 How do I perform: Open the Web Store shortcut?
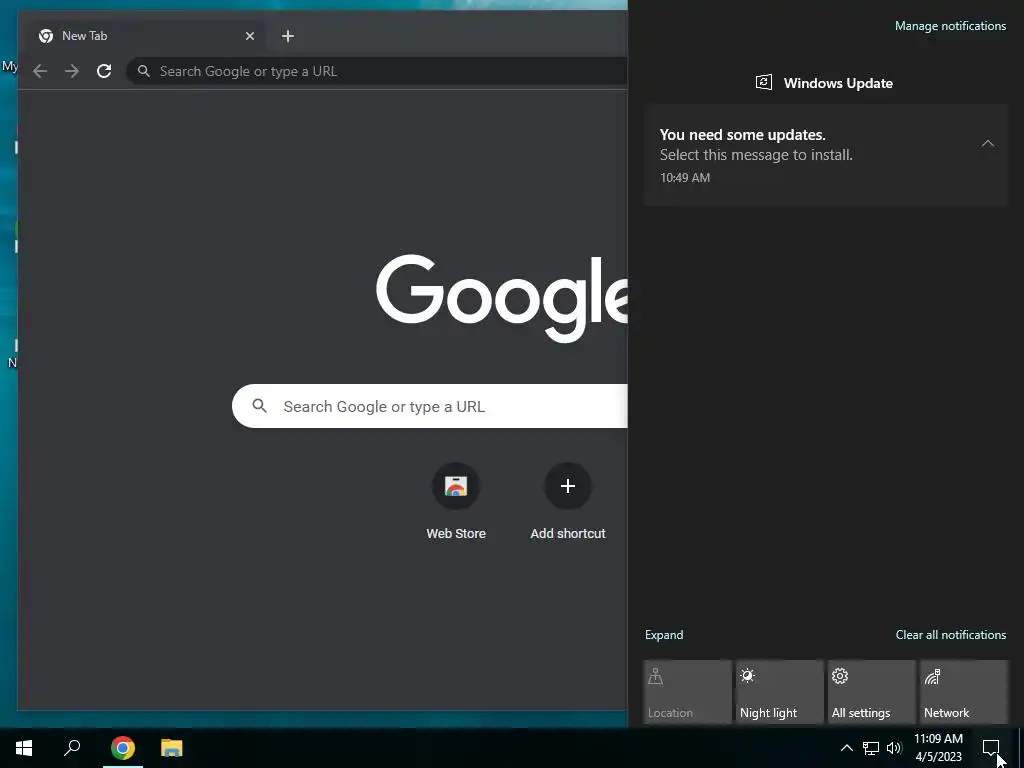pos(456,502)
